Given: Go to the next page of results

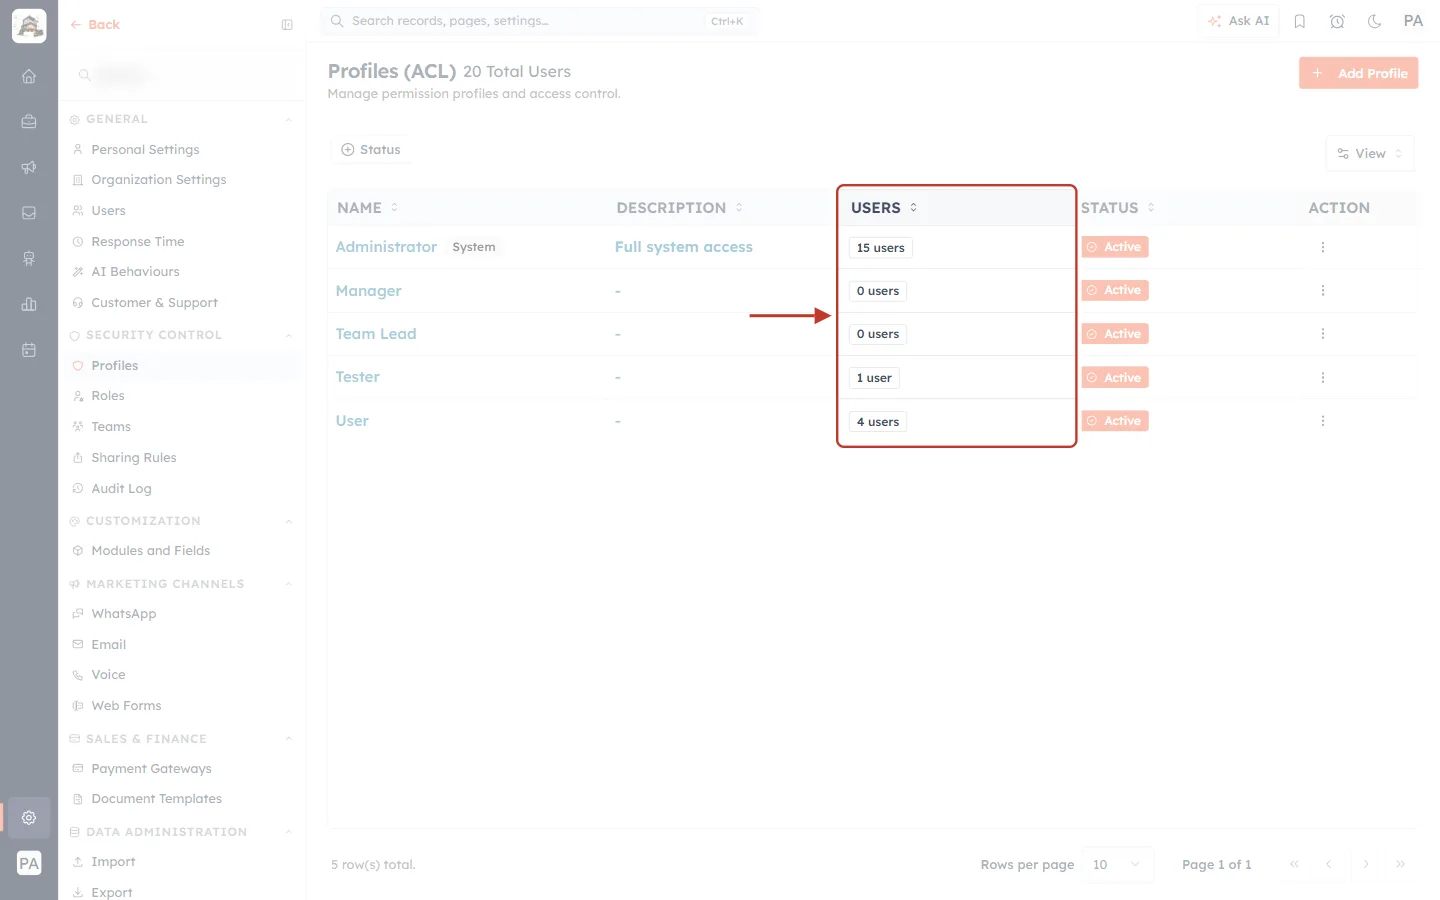Looking at the screenshot, I should click(1365, 865).
